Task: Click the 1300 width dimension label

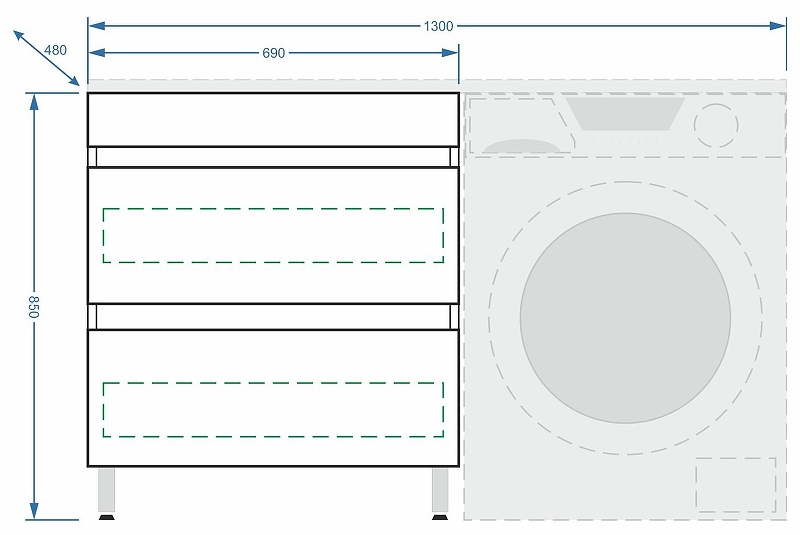Action: click(x=438, y=25)
